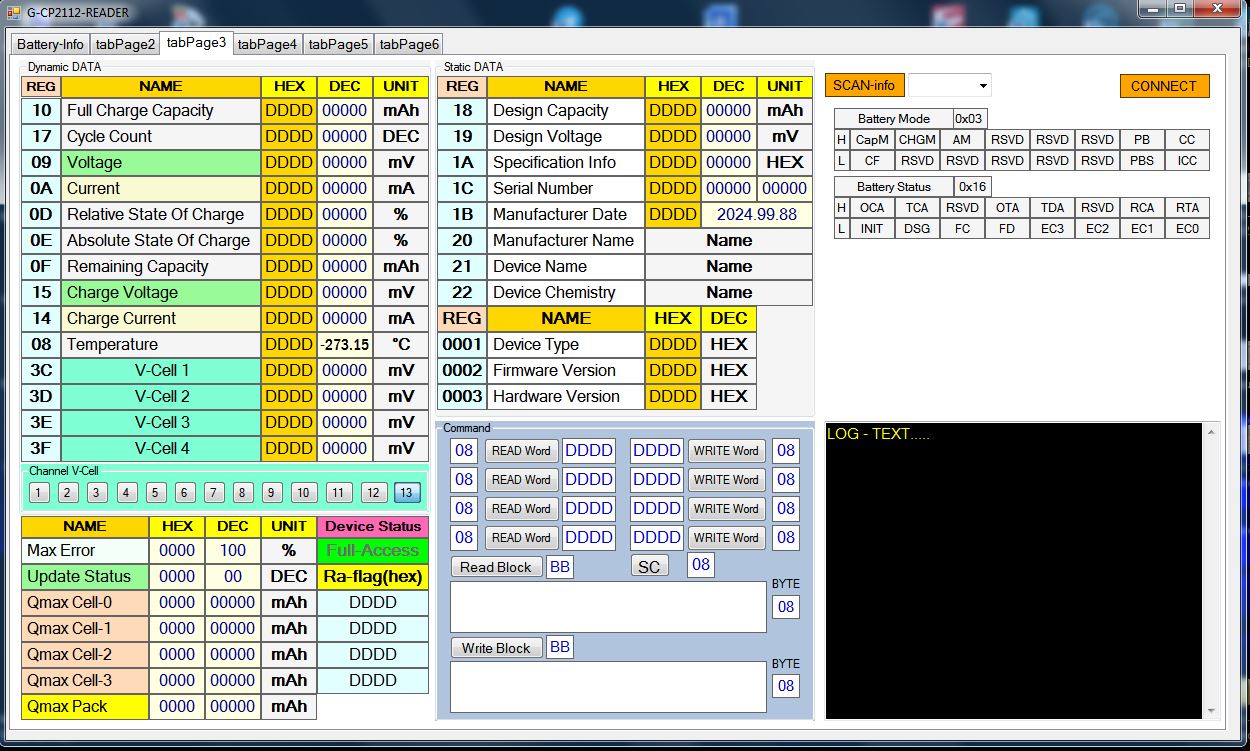Click the Write Block BYTE count field
The width and height of the screenshot is (1250, 751).
click(x=786, y=686)
